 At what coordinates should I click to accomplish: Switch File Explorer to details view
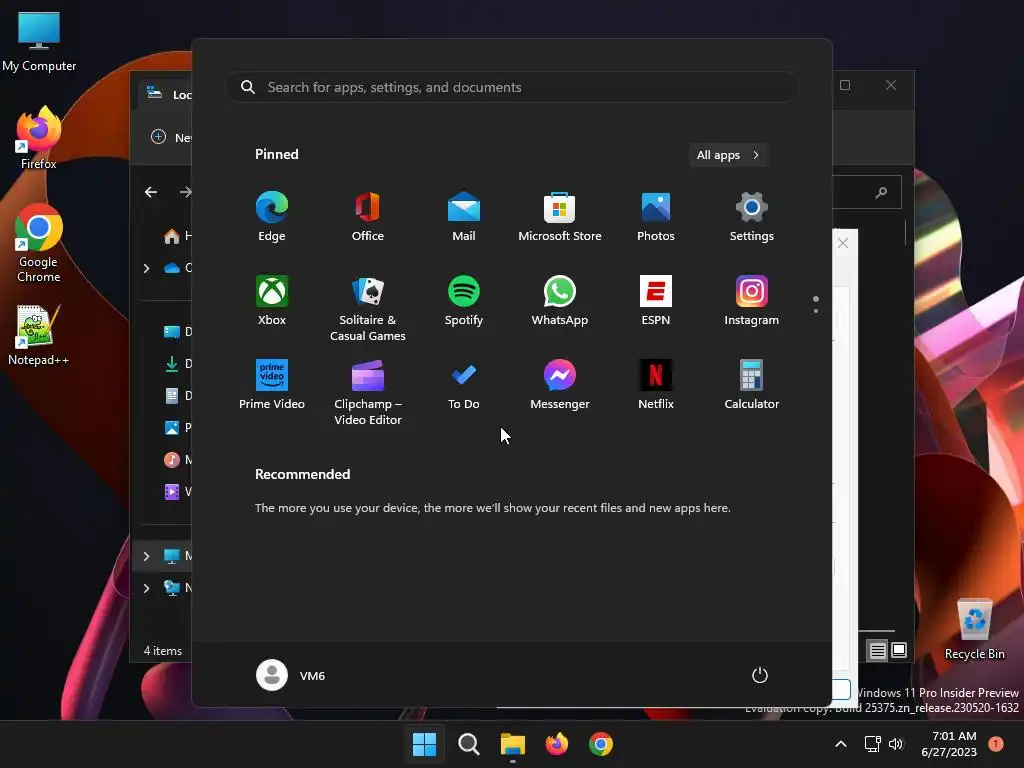[x=878, y=650]
